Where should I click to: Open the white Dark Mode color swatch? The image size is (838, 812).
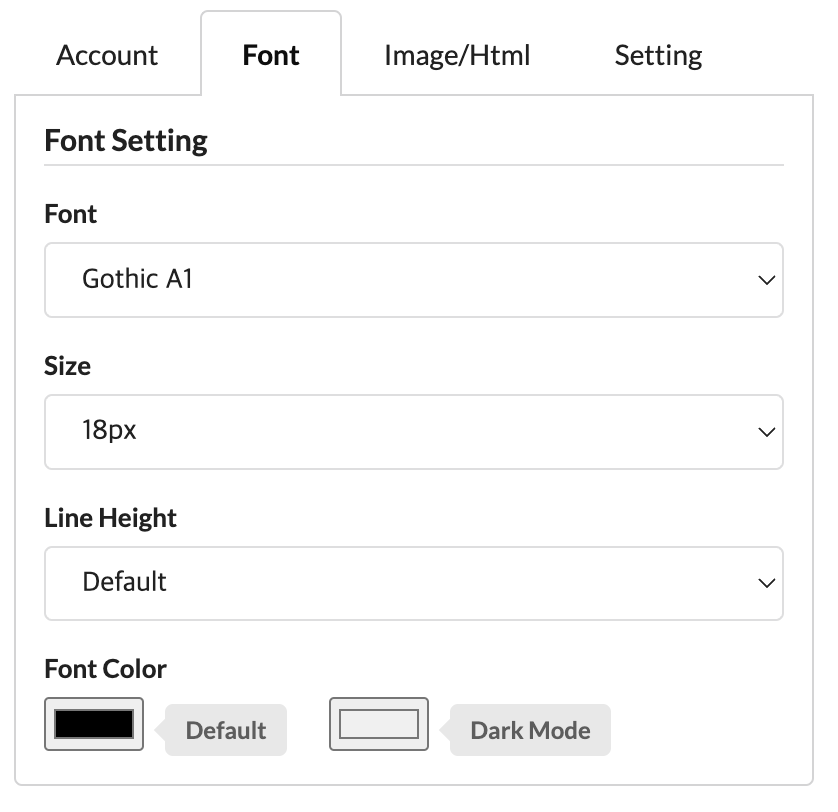click(379, 724)
